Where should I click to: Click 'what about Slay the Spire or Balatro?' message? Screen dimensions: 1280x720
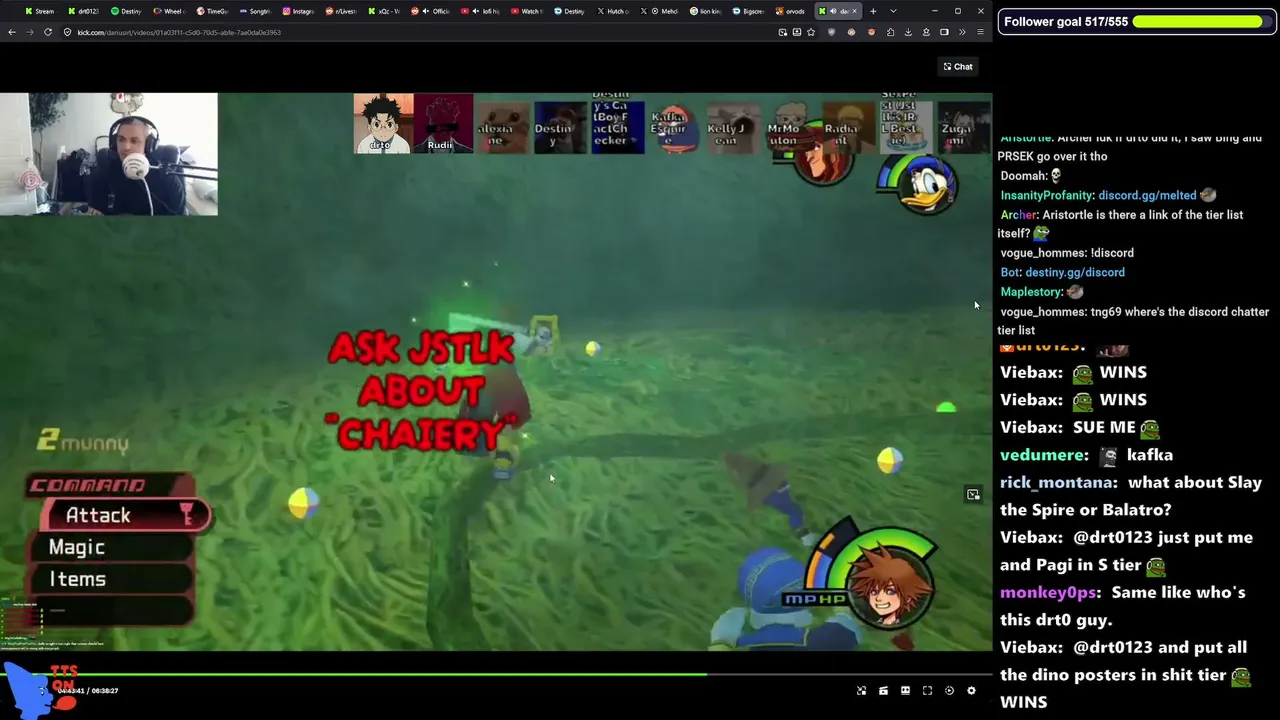click(1129, 496)
